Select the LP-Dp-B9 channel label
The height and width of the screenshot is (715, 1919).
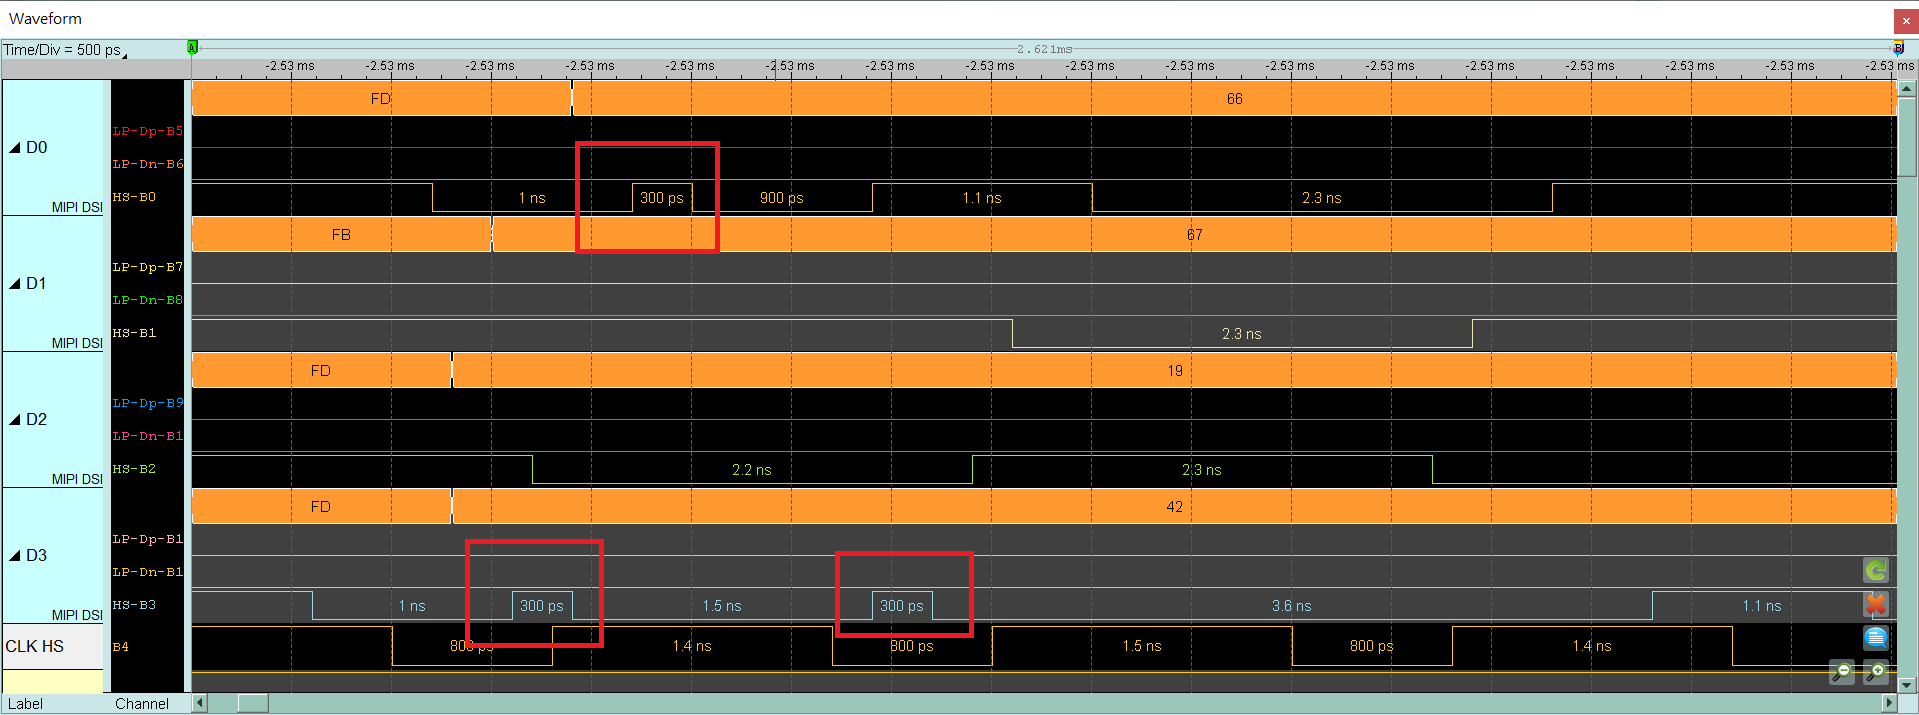148,403
